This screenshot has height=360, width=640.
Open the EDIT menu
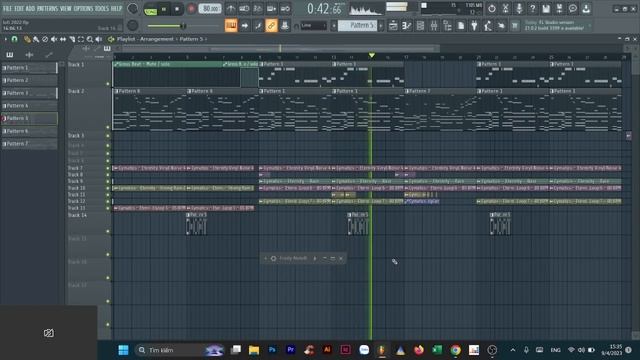[19, 8]
